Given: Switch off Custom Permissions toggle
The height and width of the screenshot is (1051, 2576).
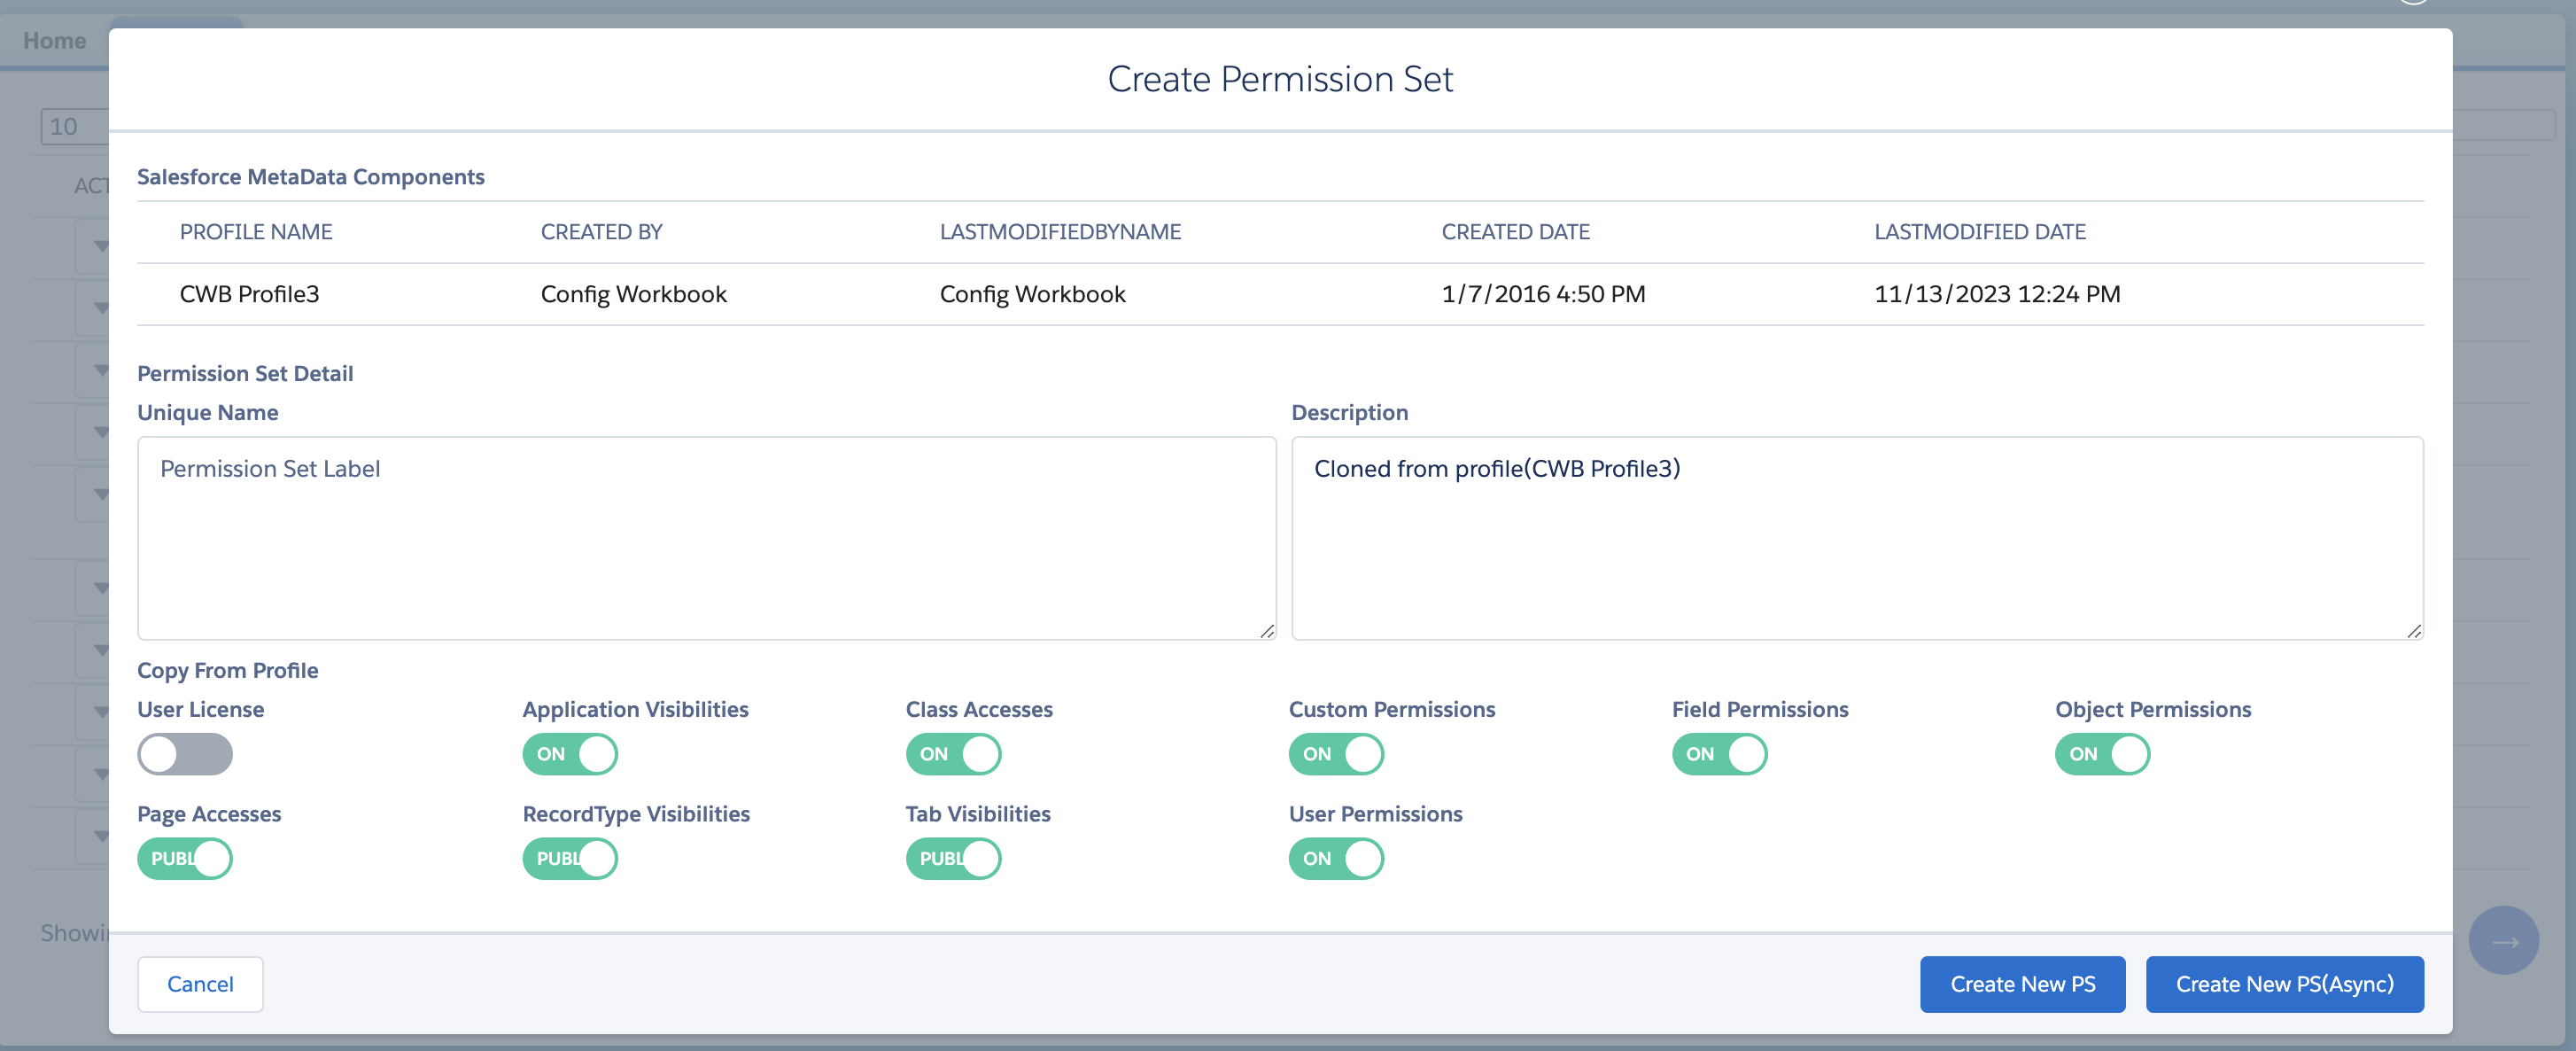Looking at the screenshot, I should click(1336, 753).
